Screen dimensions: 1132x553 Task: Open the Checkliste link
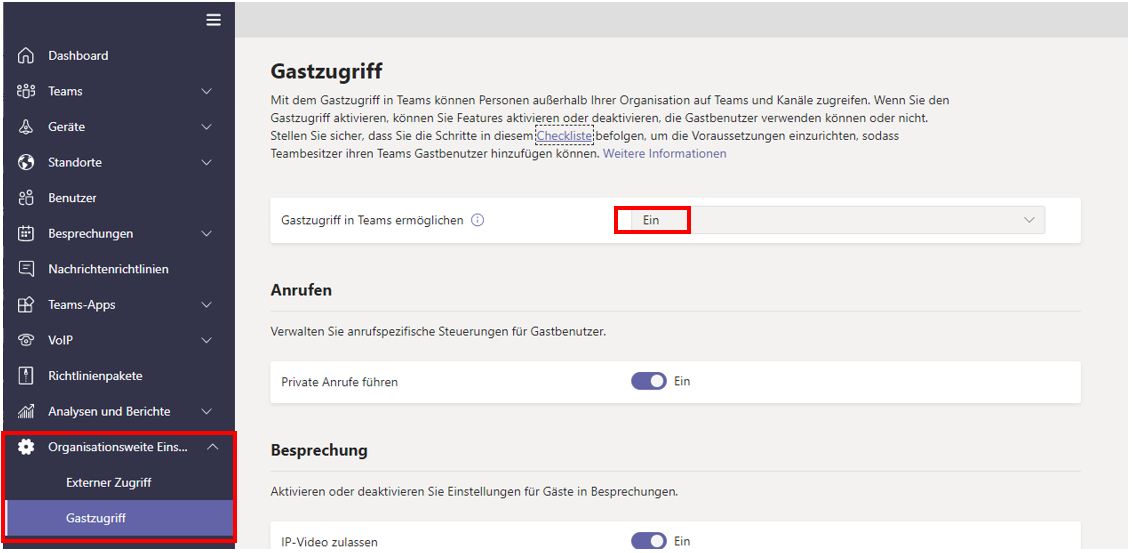tap(565, 135)
